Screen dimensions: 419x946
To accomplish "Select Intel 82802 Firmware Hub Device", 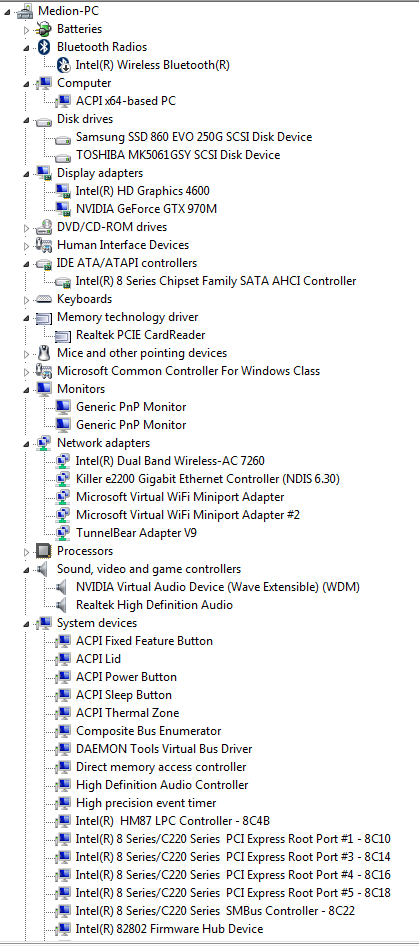I will (x=169, y=929).
